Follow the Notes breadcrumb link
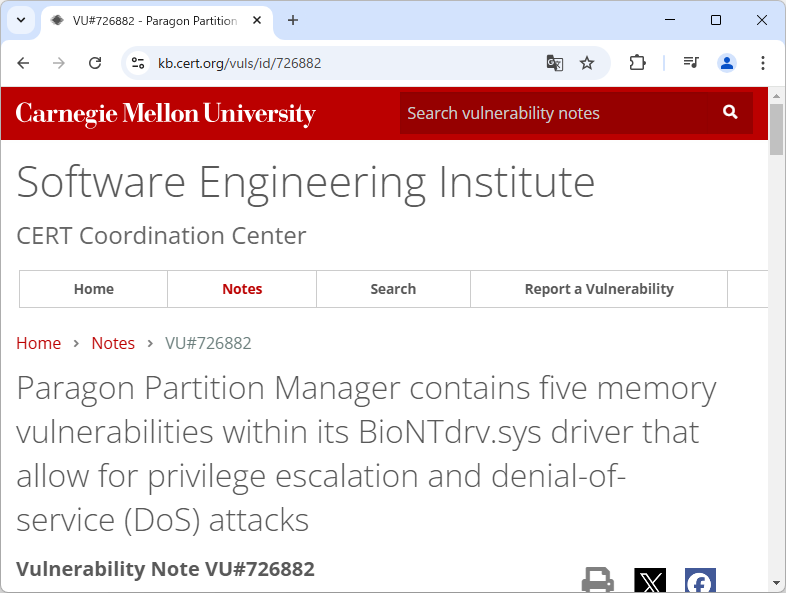 pos(113,343)
